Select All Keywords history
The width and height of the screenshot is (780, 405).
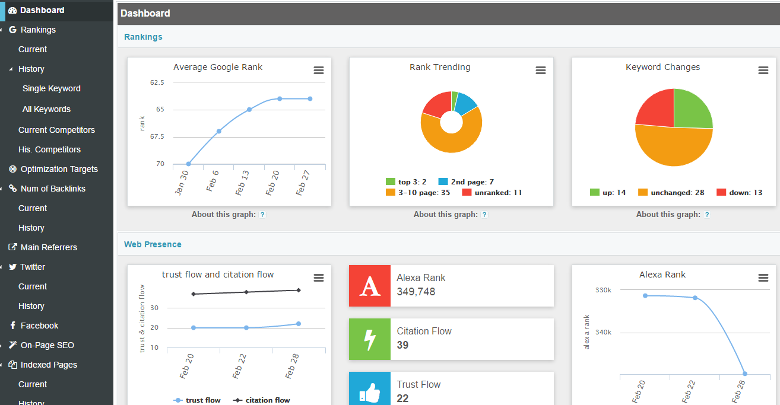click(46, 109)
